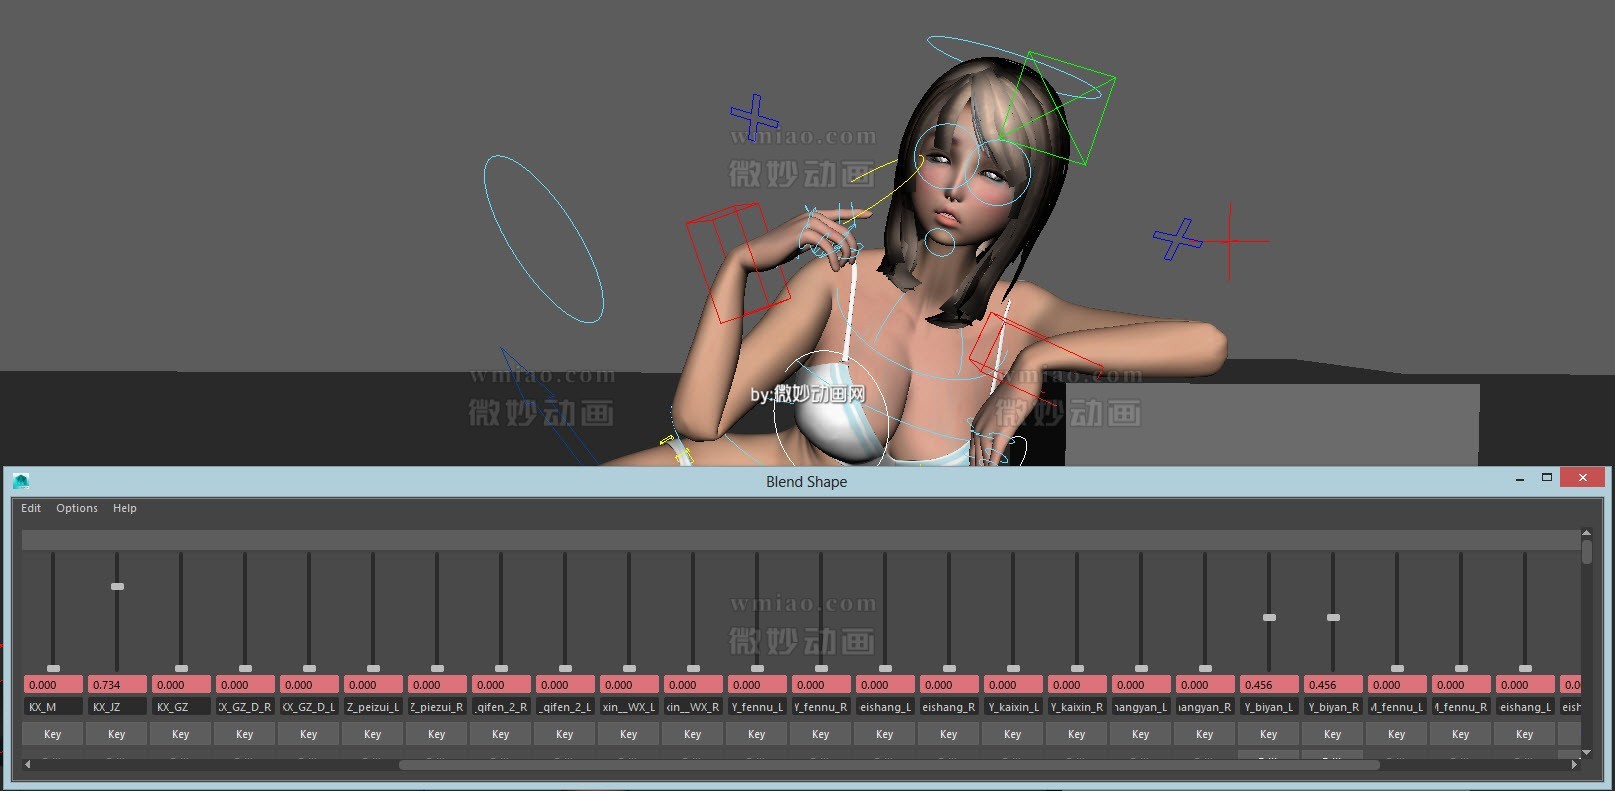
Task: Click the Z_piezui_R target name field
Action: point(437,707)
